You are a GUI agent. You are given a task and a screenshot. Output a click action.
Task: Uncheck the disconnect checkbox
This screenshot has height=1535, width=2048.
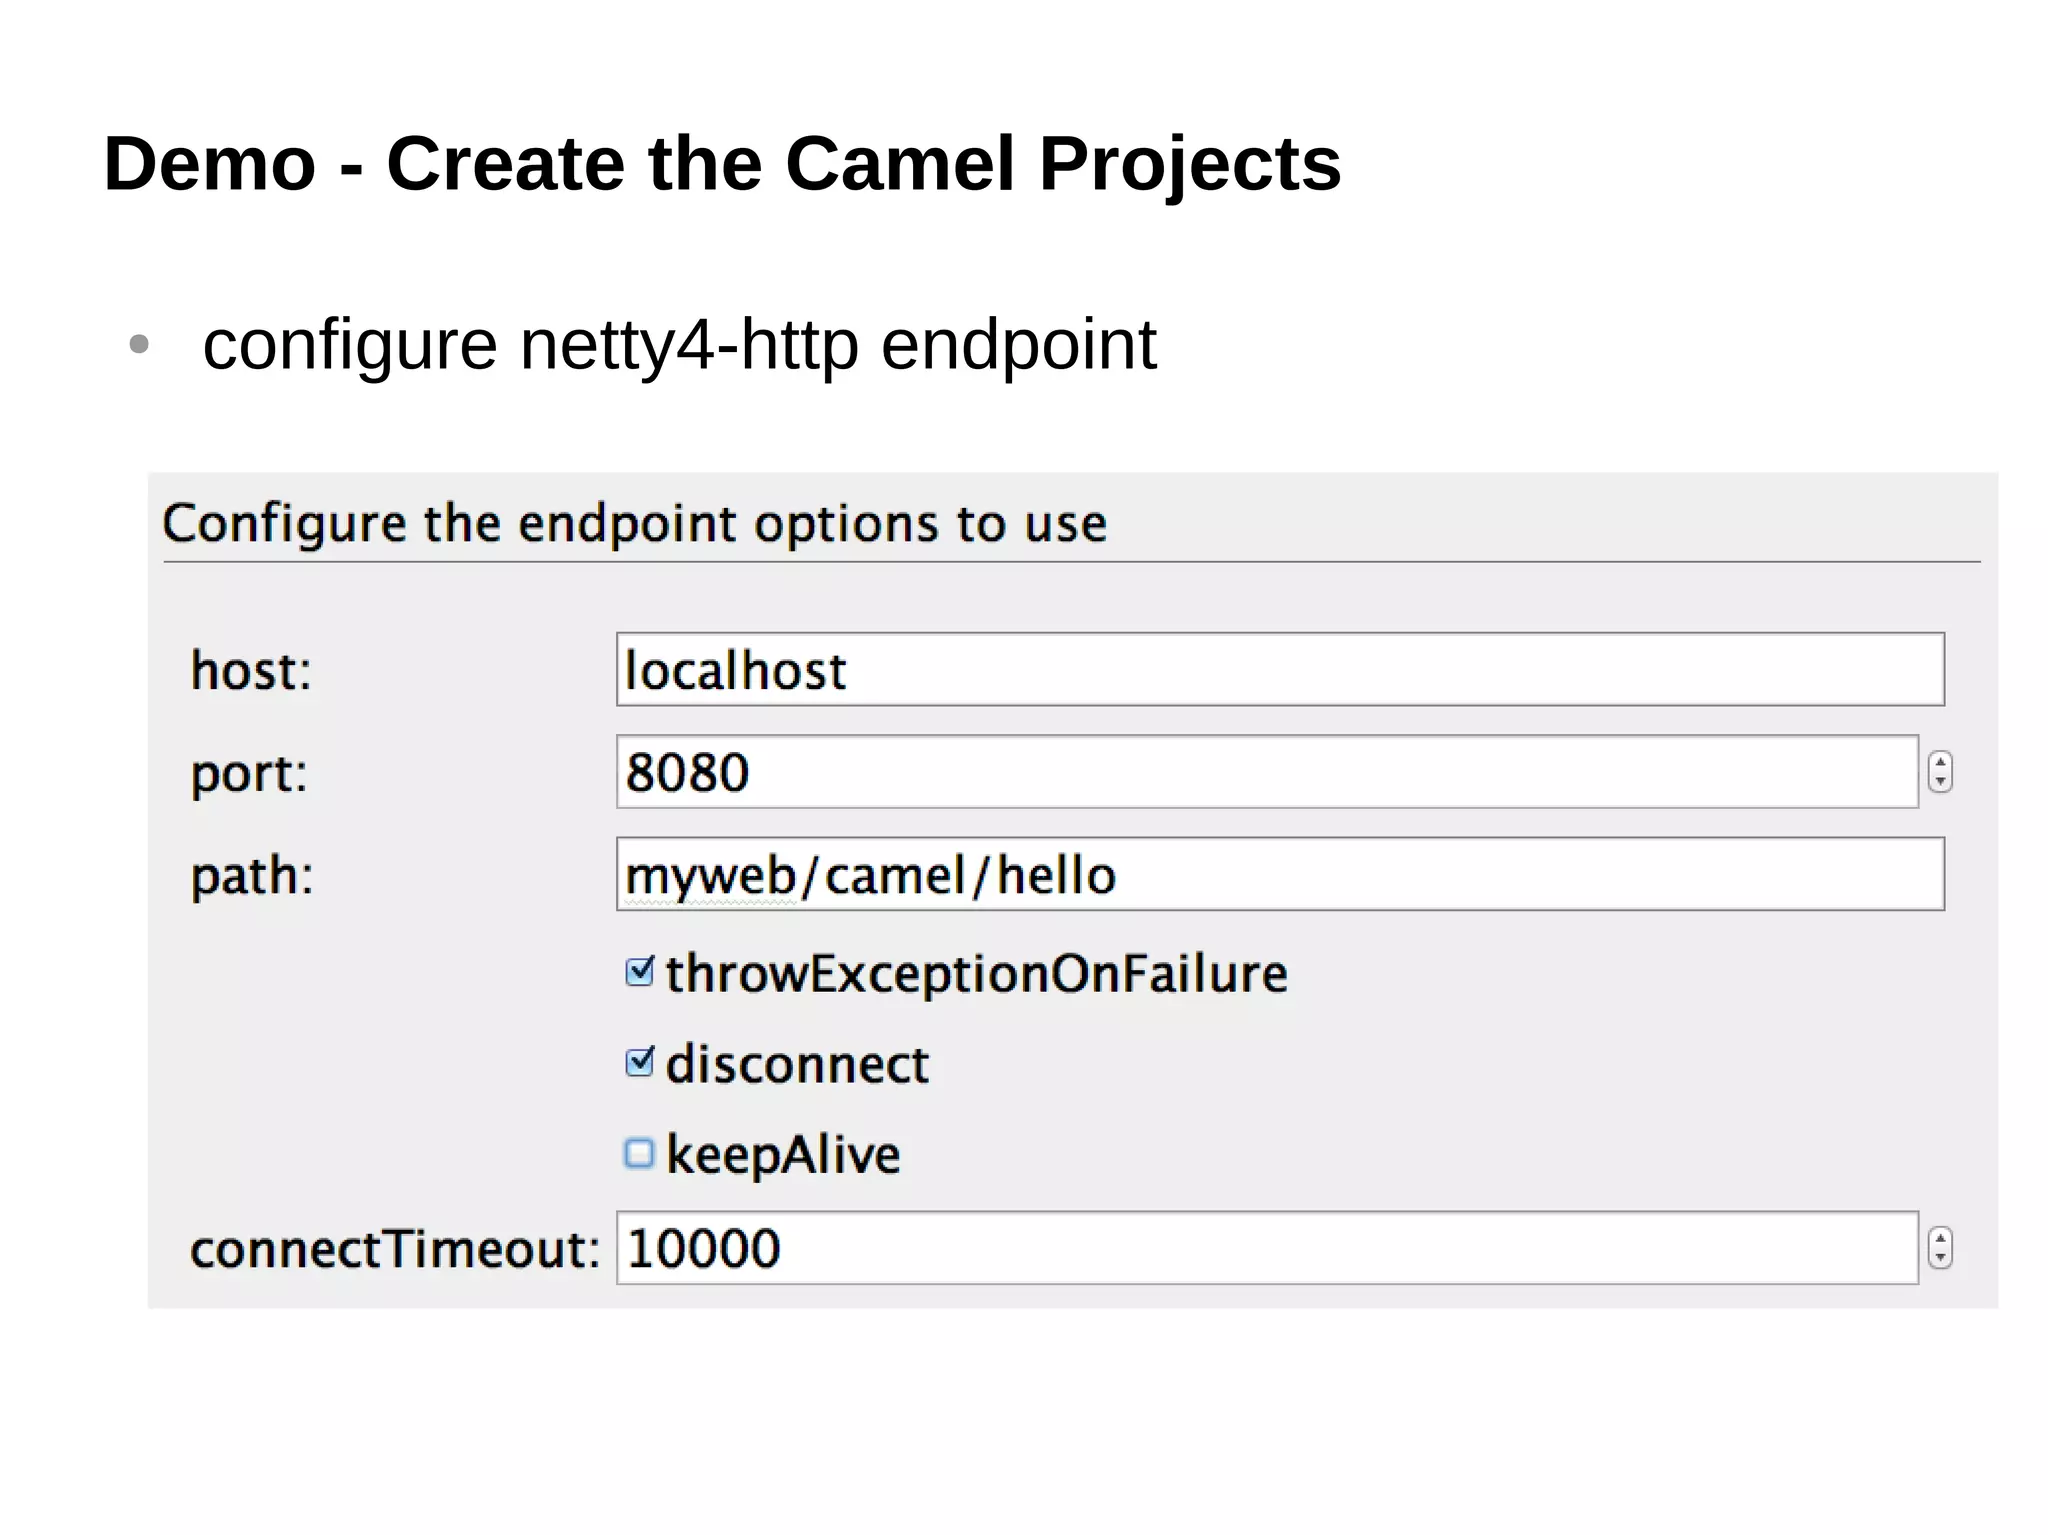(639, 1062)
